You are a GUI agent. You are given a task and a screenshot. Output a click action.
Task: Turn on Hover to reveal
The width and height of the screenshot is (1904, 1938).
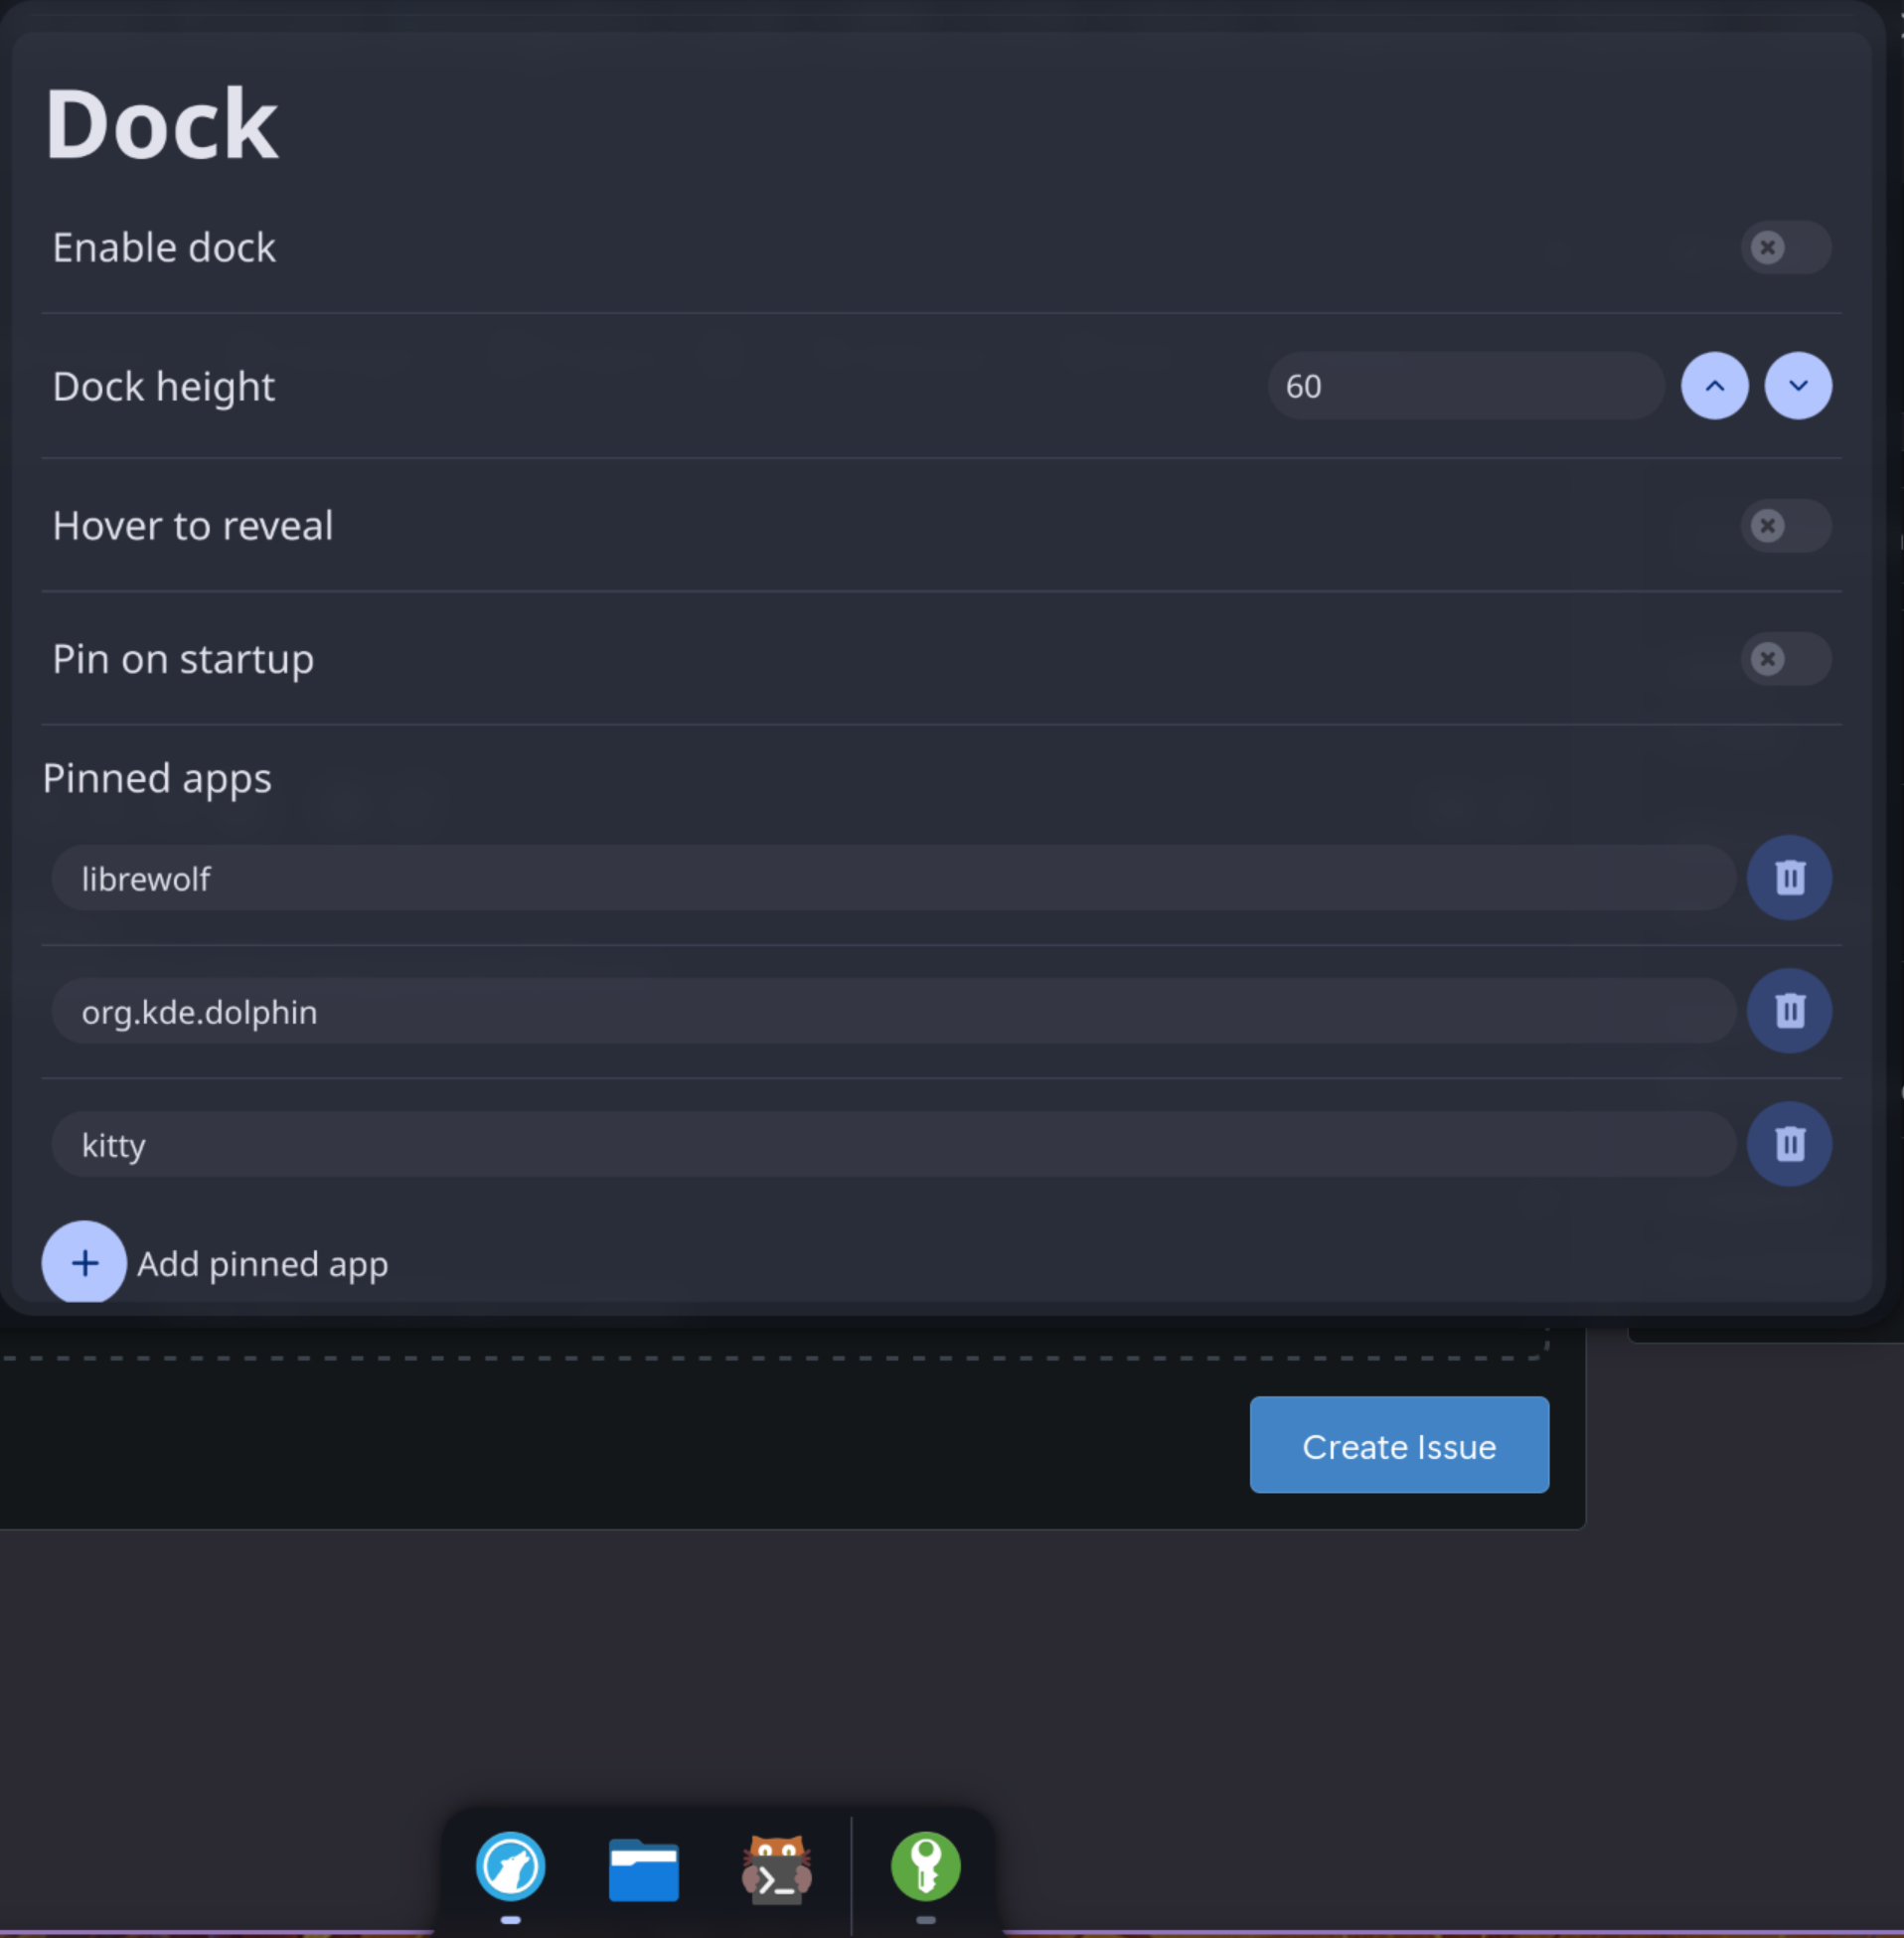1785,525
